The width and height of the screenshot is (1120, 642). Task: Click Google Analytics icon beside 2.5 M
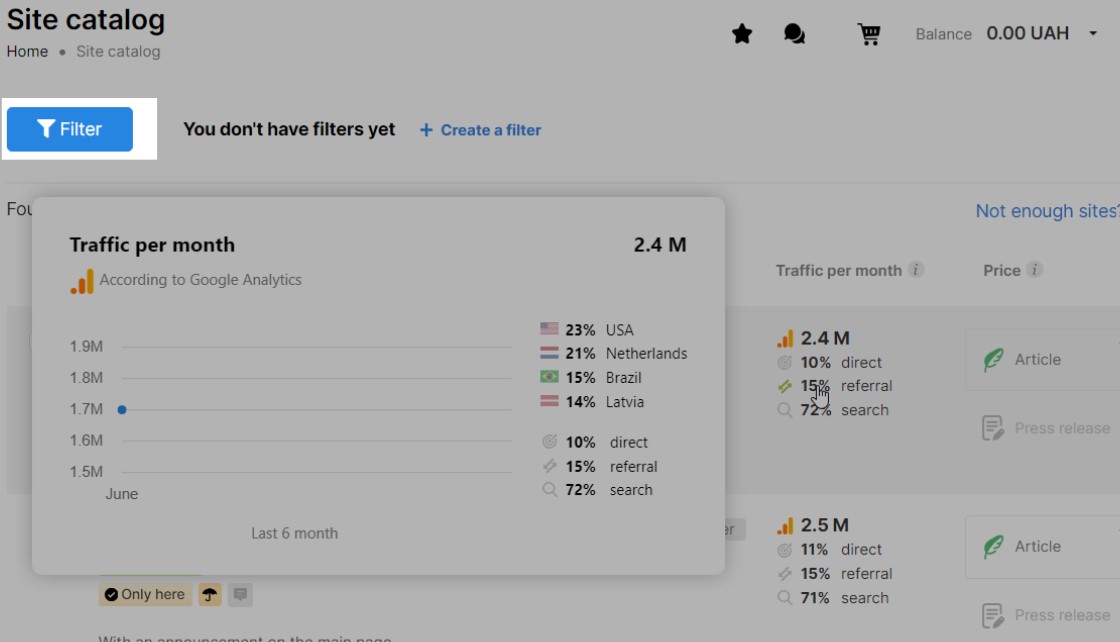click(785, 526)
